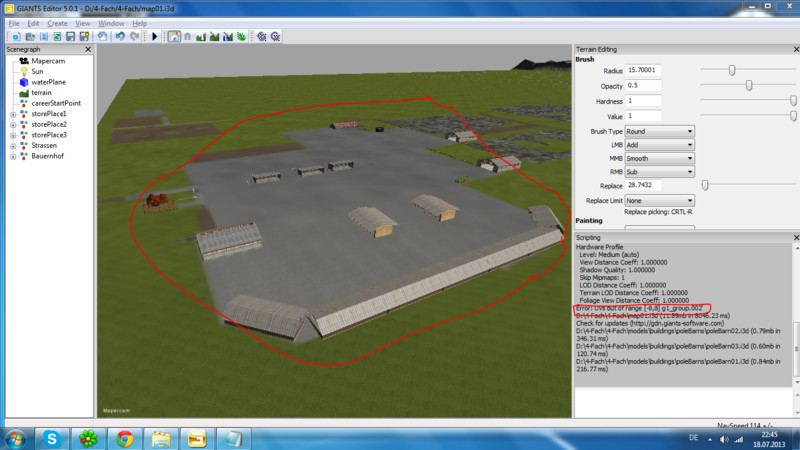This screenshot has height=450, width=800.
Task: Open Skype from the taskbar
Action: click(51, 439)
